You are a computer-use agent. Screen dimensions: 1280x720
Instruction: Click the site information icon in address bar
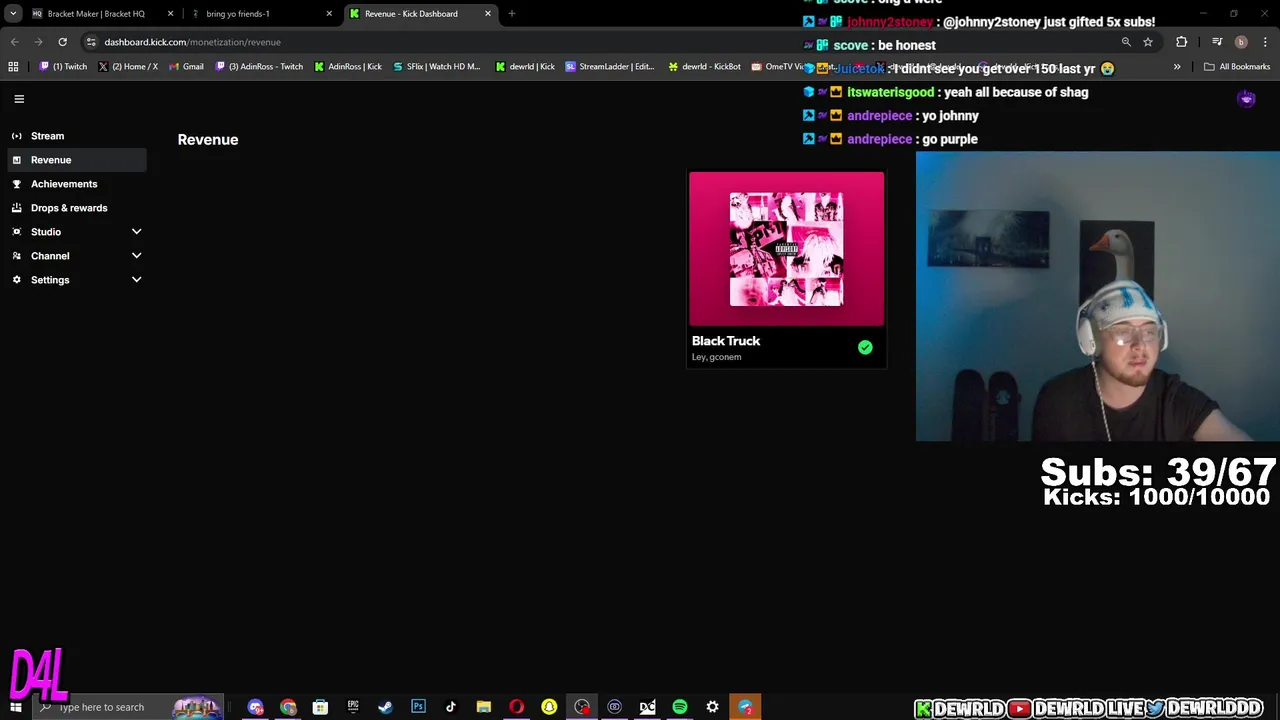point(91,42)
